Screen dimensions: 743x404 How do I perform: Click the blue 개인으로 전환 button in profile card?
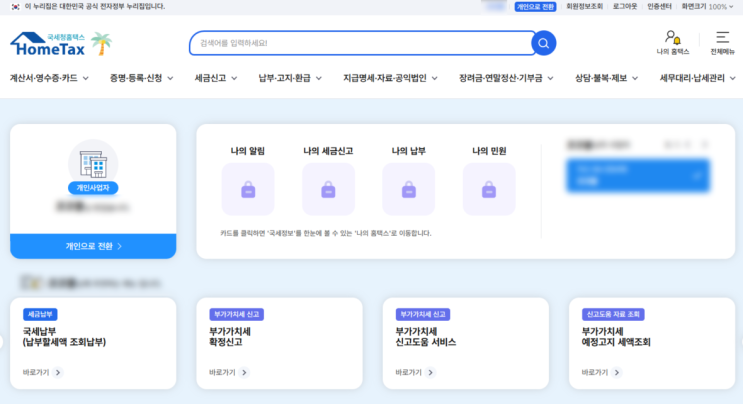point(93,246)
